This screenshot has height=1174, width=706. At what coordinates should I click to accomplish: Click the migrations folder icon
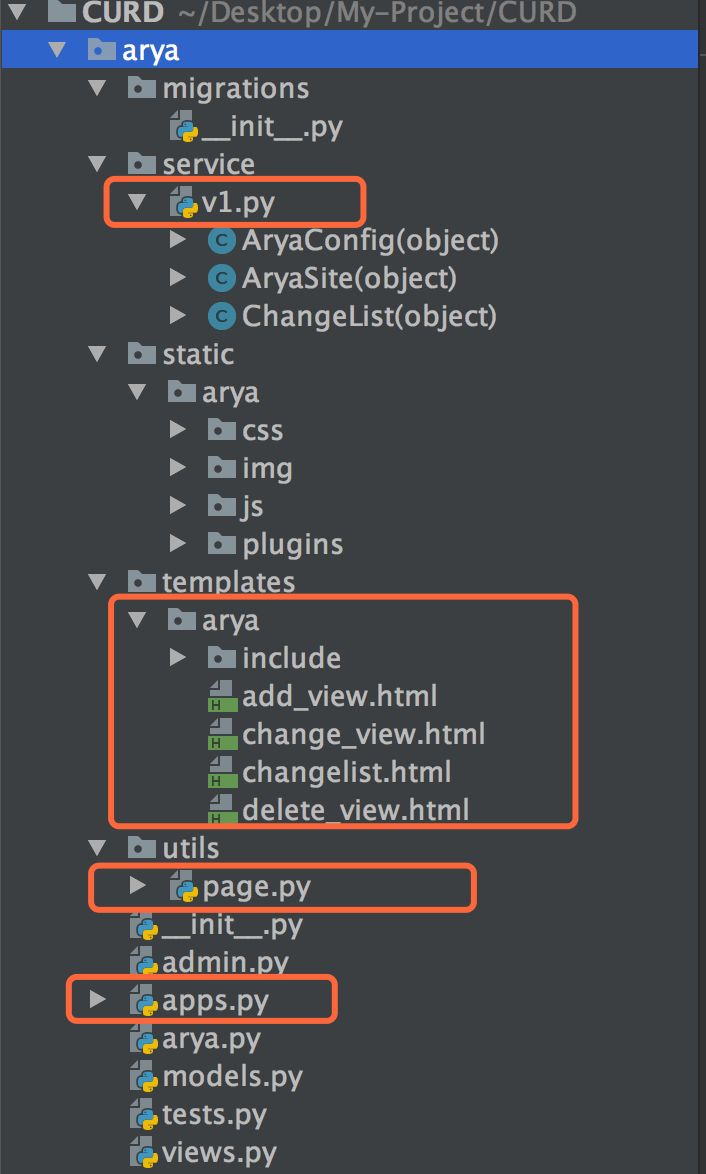142,89
